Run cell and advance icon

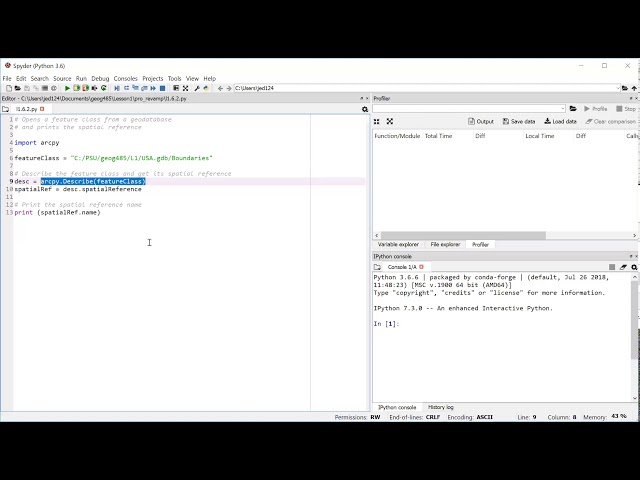click(x=85, y=88)
